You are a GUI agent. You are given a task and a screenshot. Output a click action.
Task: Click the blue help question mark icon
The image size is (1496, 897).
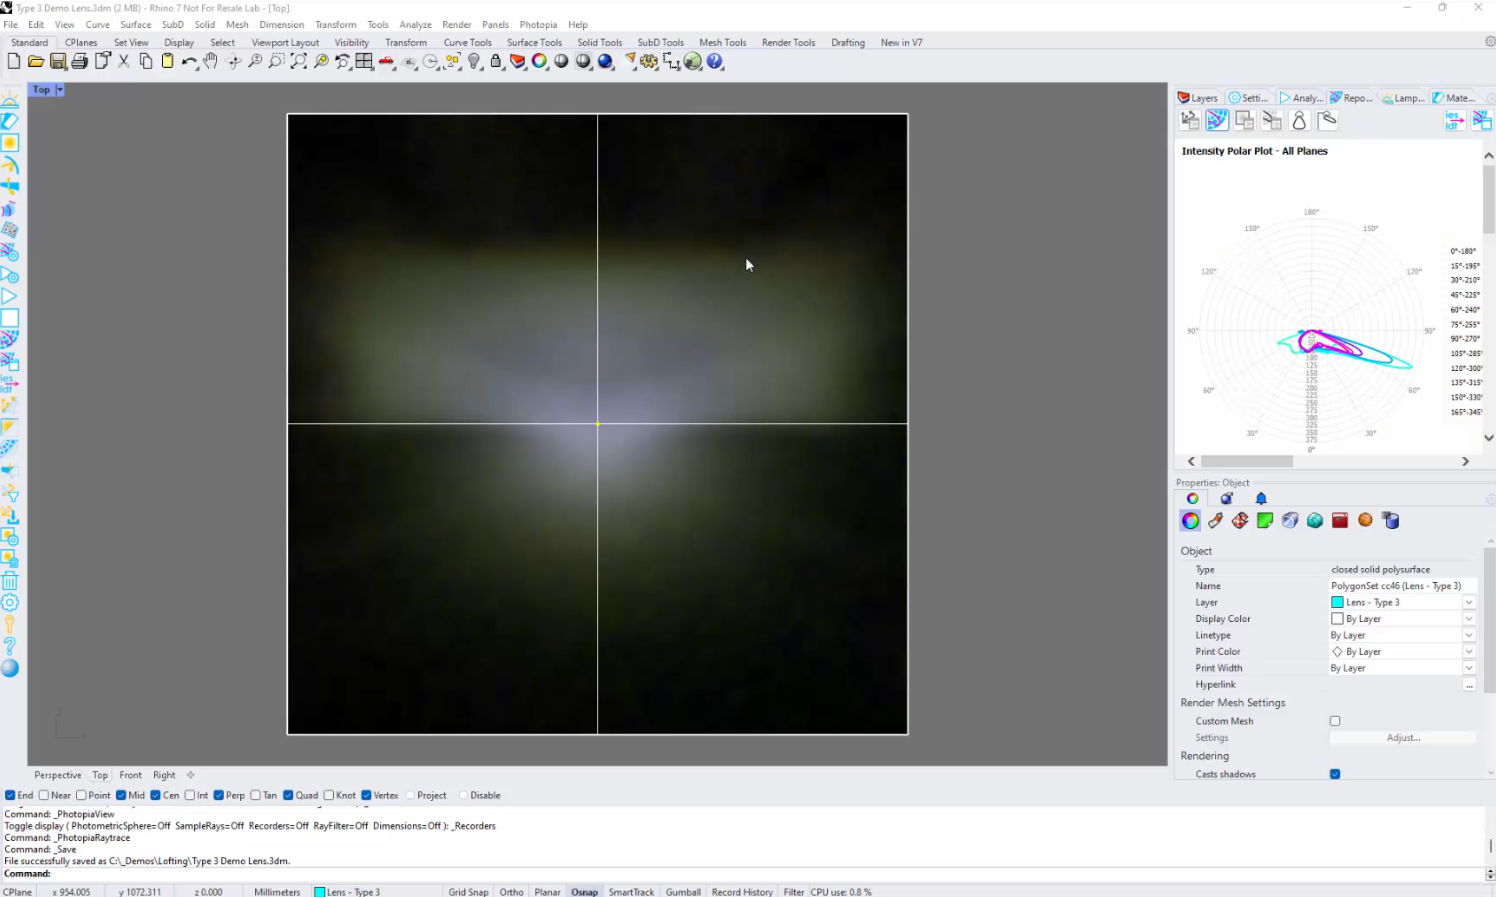715,62
